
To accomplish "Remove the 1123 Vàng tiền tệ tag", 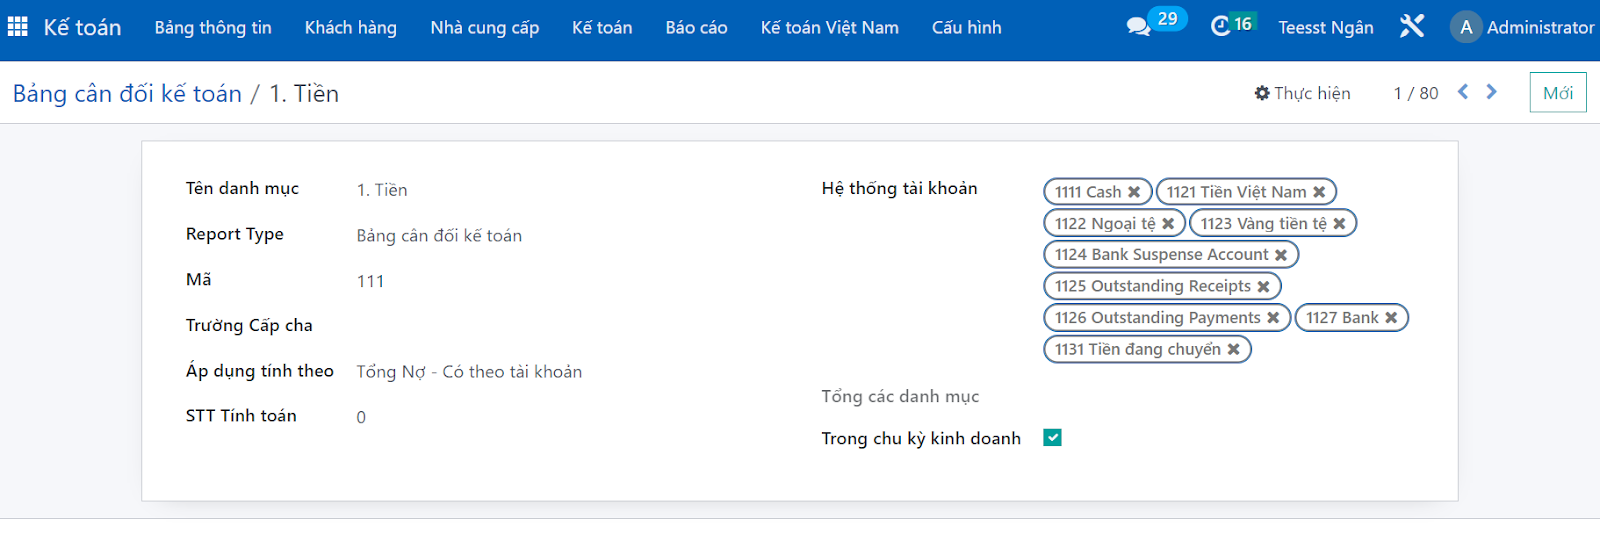I will (x=1339, y=224).
